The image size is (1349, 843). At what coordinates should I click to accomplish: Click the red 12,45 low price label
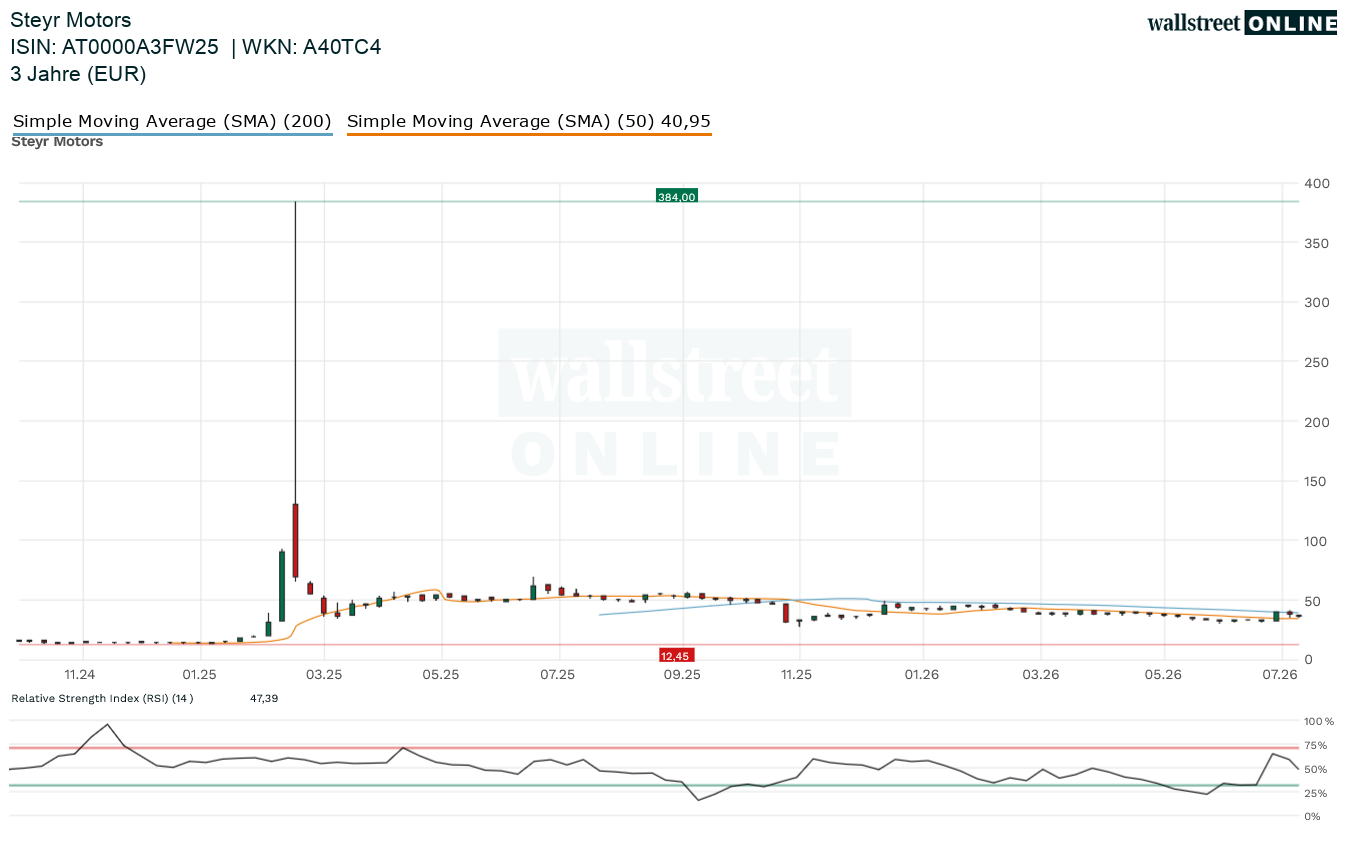point(675,655)
